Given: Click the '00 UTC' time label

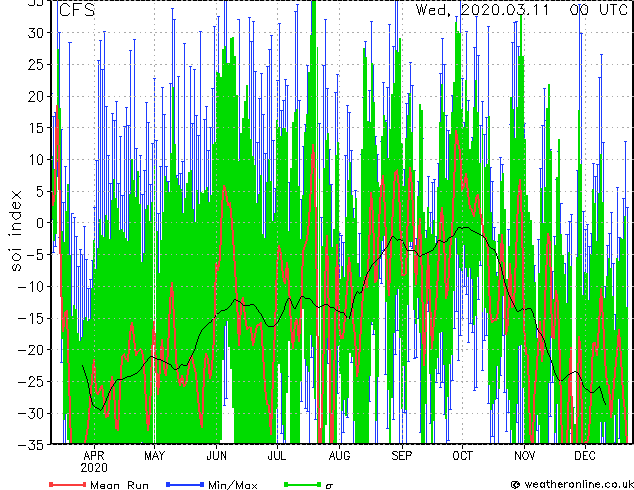Looking at the screenshot, I should 598,10.
